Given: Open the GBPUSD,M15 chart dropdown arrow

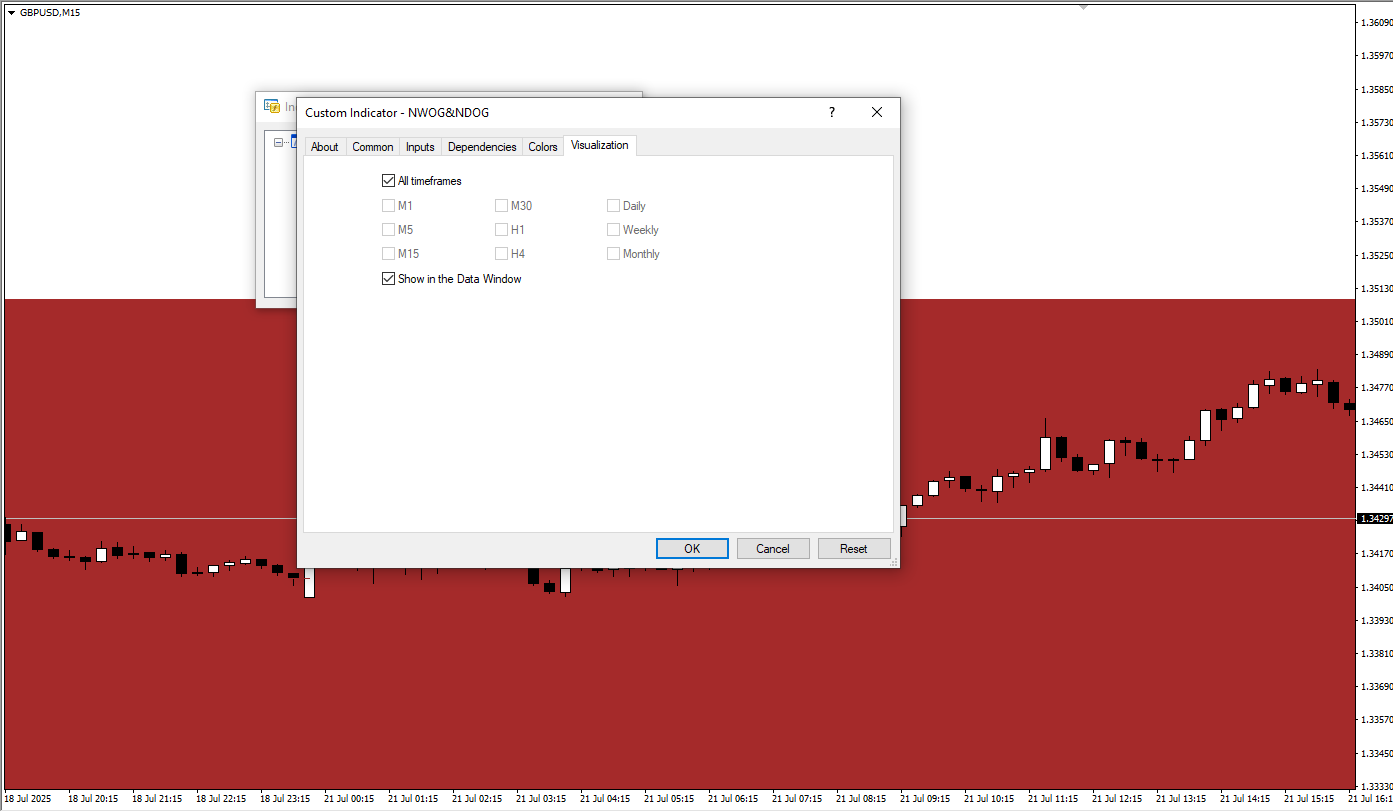Looking at the screenshot, I should tap(11, 12).
